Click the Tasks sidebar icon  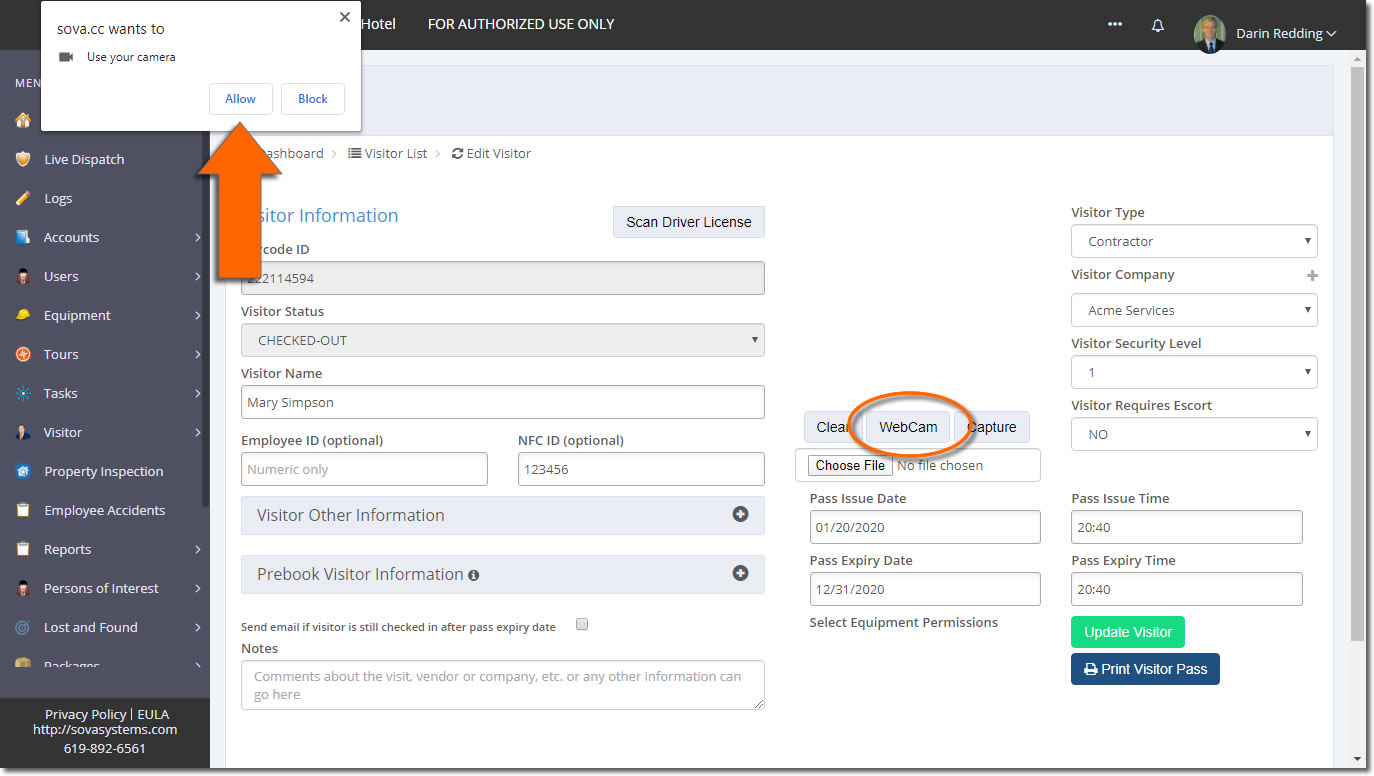pyautogui.click(x=23, y=393)
